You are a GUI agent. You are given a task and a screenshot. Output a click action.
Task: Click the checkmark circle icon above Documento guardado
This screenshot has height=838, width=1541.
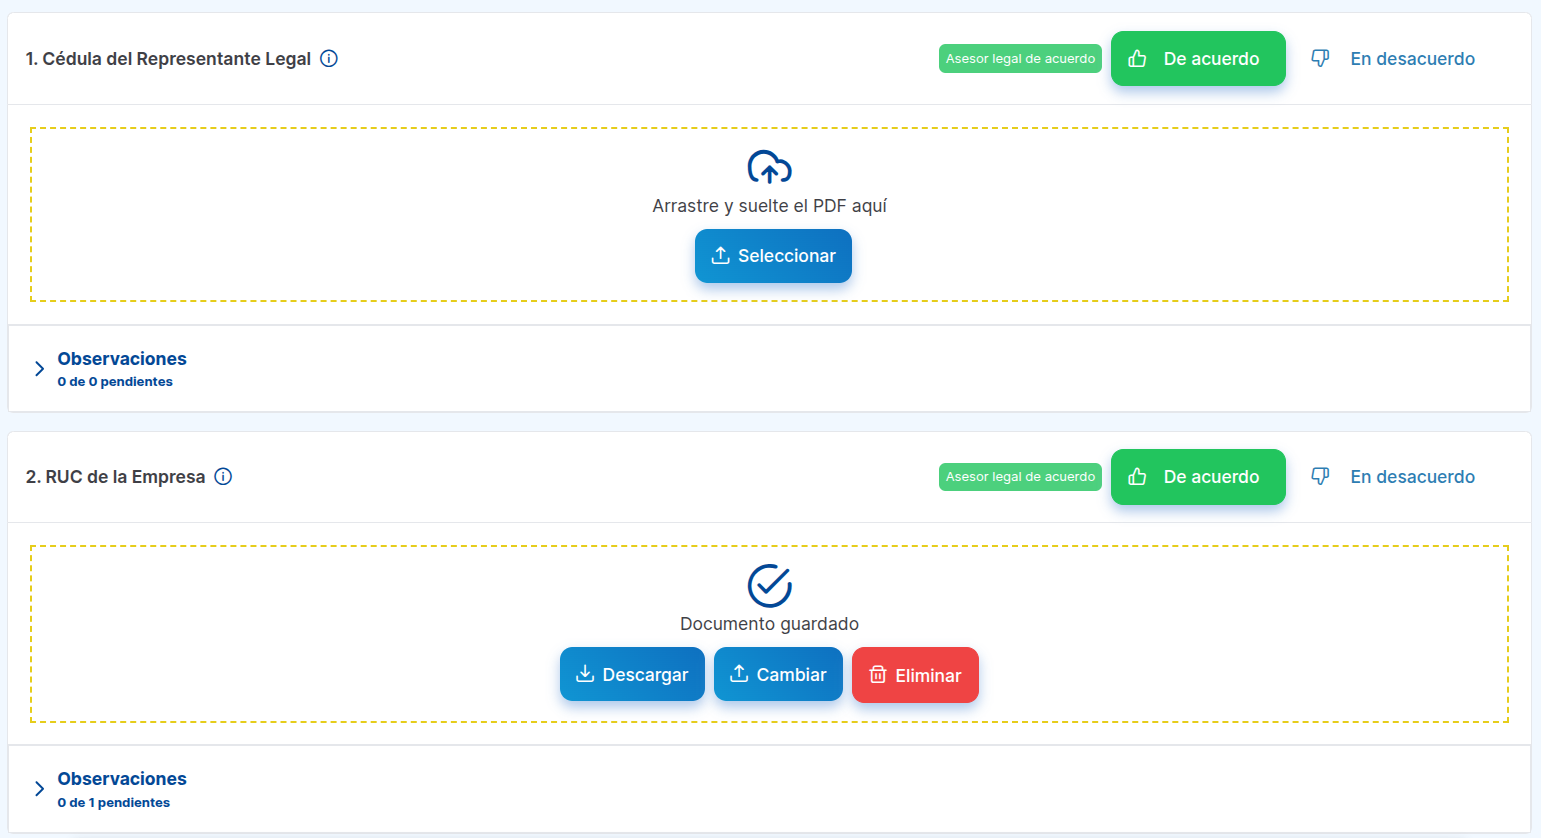pyautogui.click(x=769, y=586)
